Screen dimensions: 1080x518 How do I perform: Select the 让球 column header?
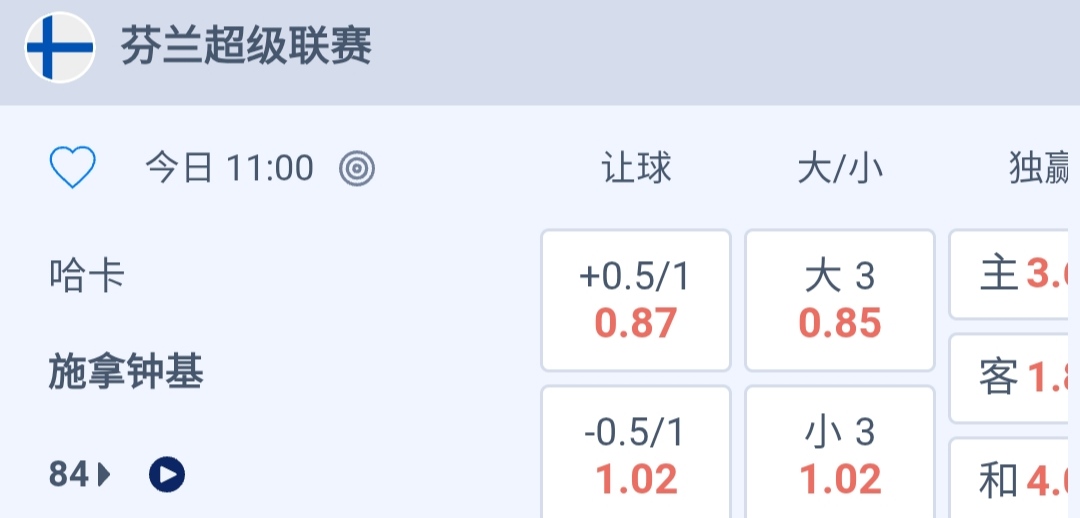(x=636, y=169)
